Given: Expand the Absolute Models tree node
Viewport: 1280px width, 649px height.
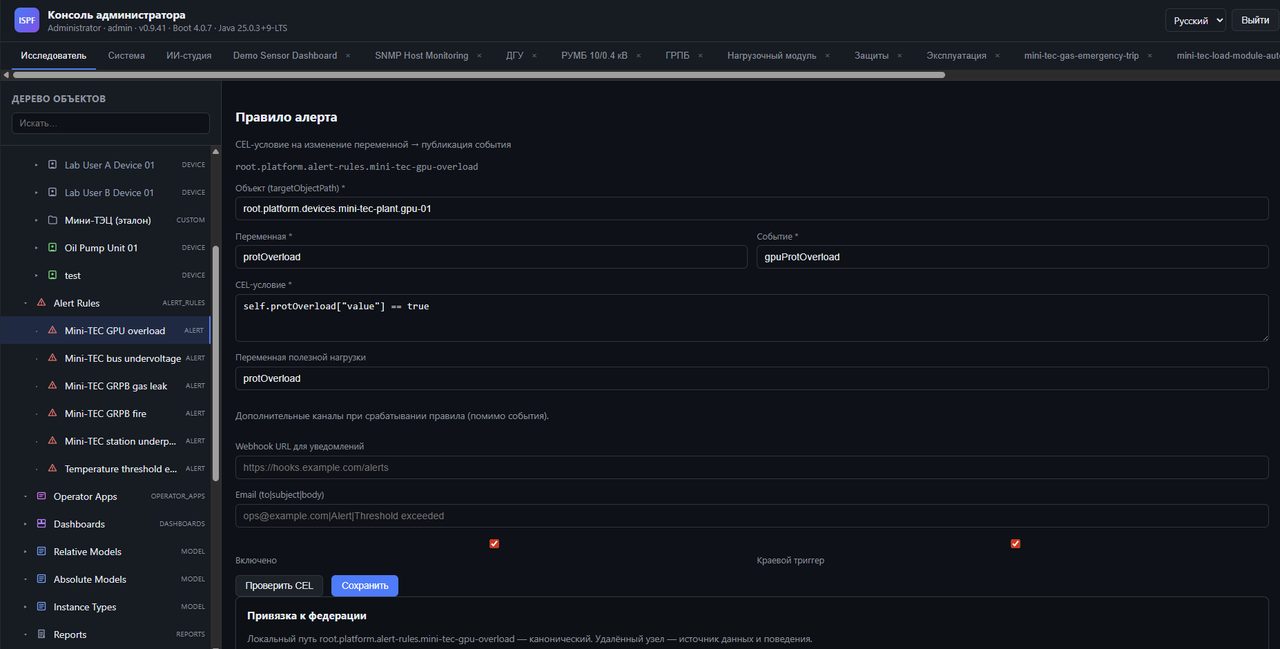Looking at the screenshot, I should tap(25, 579).
